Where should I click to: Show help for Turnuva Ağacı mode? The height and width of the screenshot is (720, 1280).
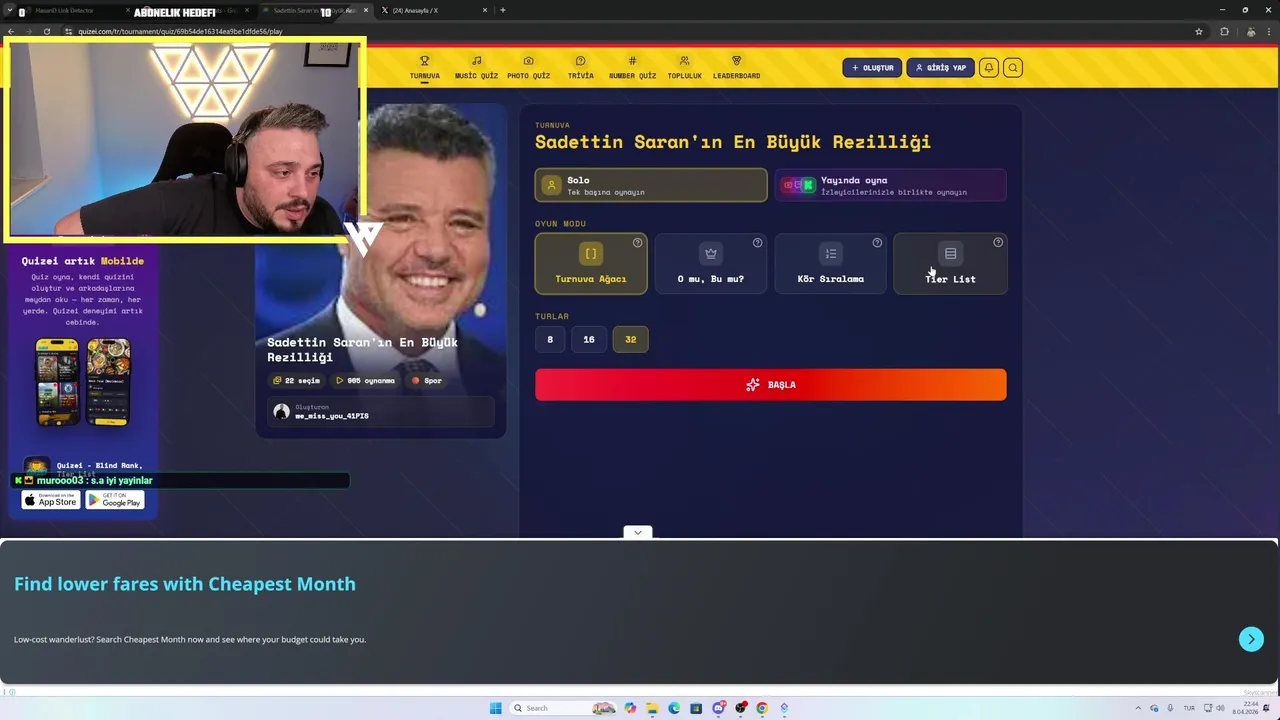[637, 243]
